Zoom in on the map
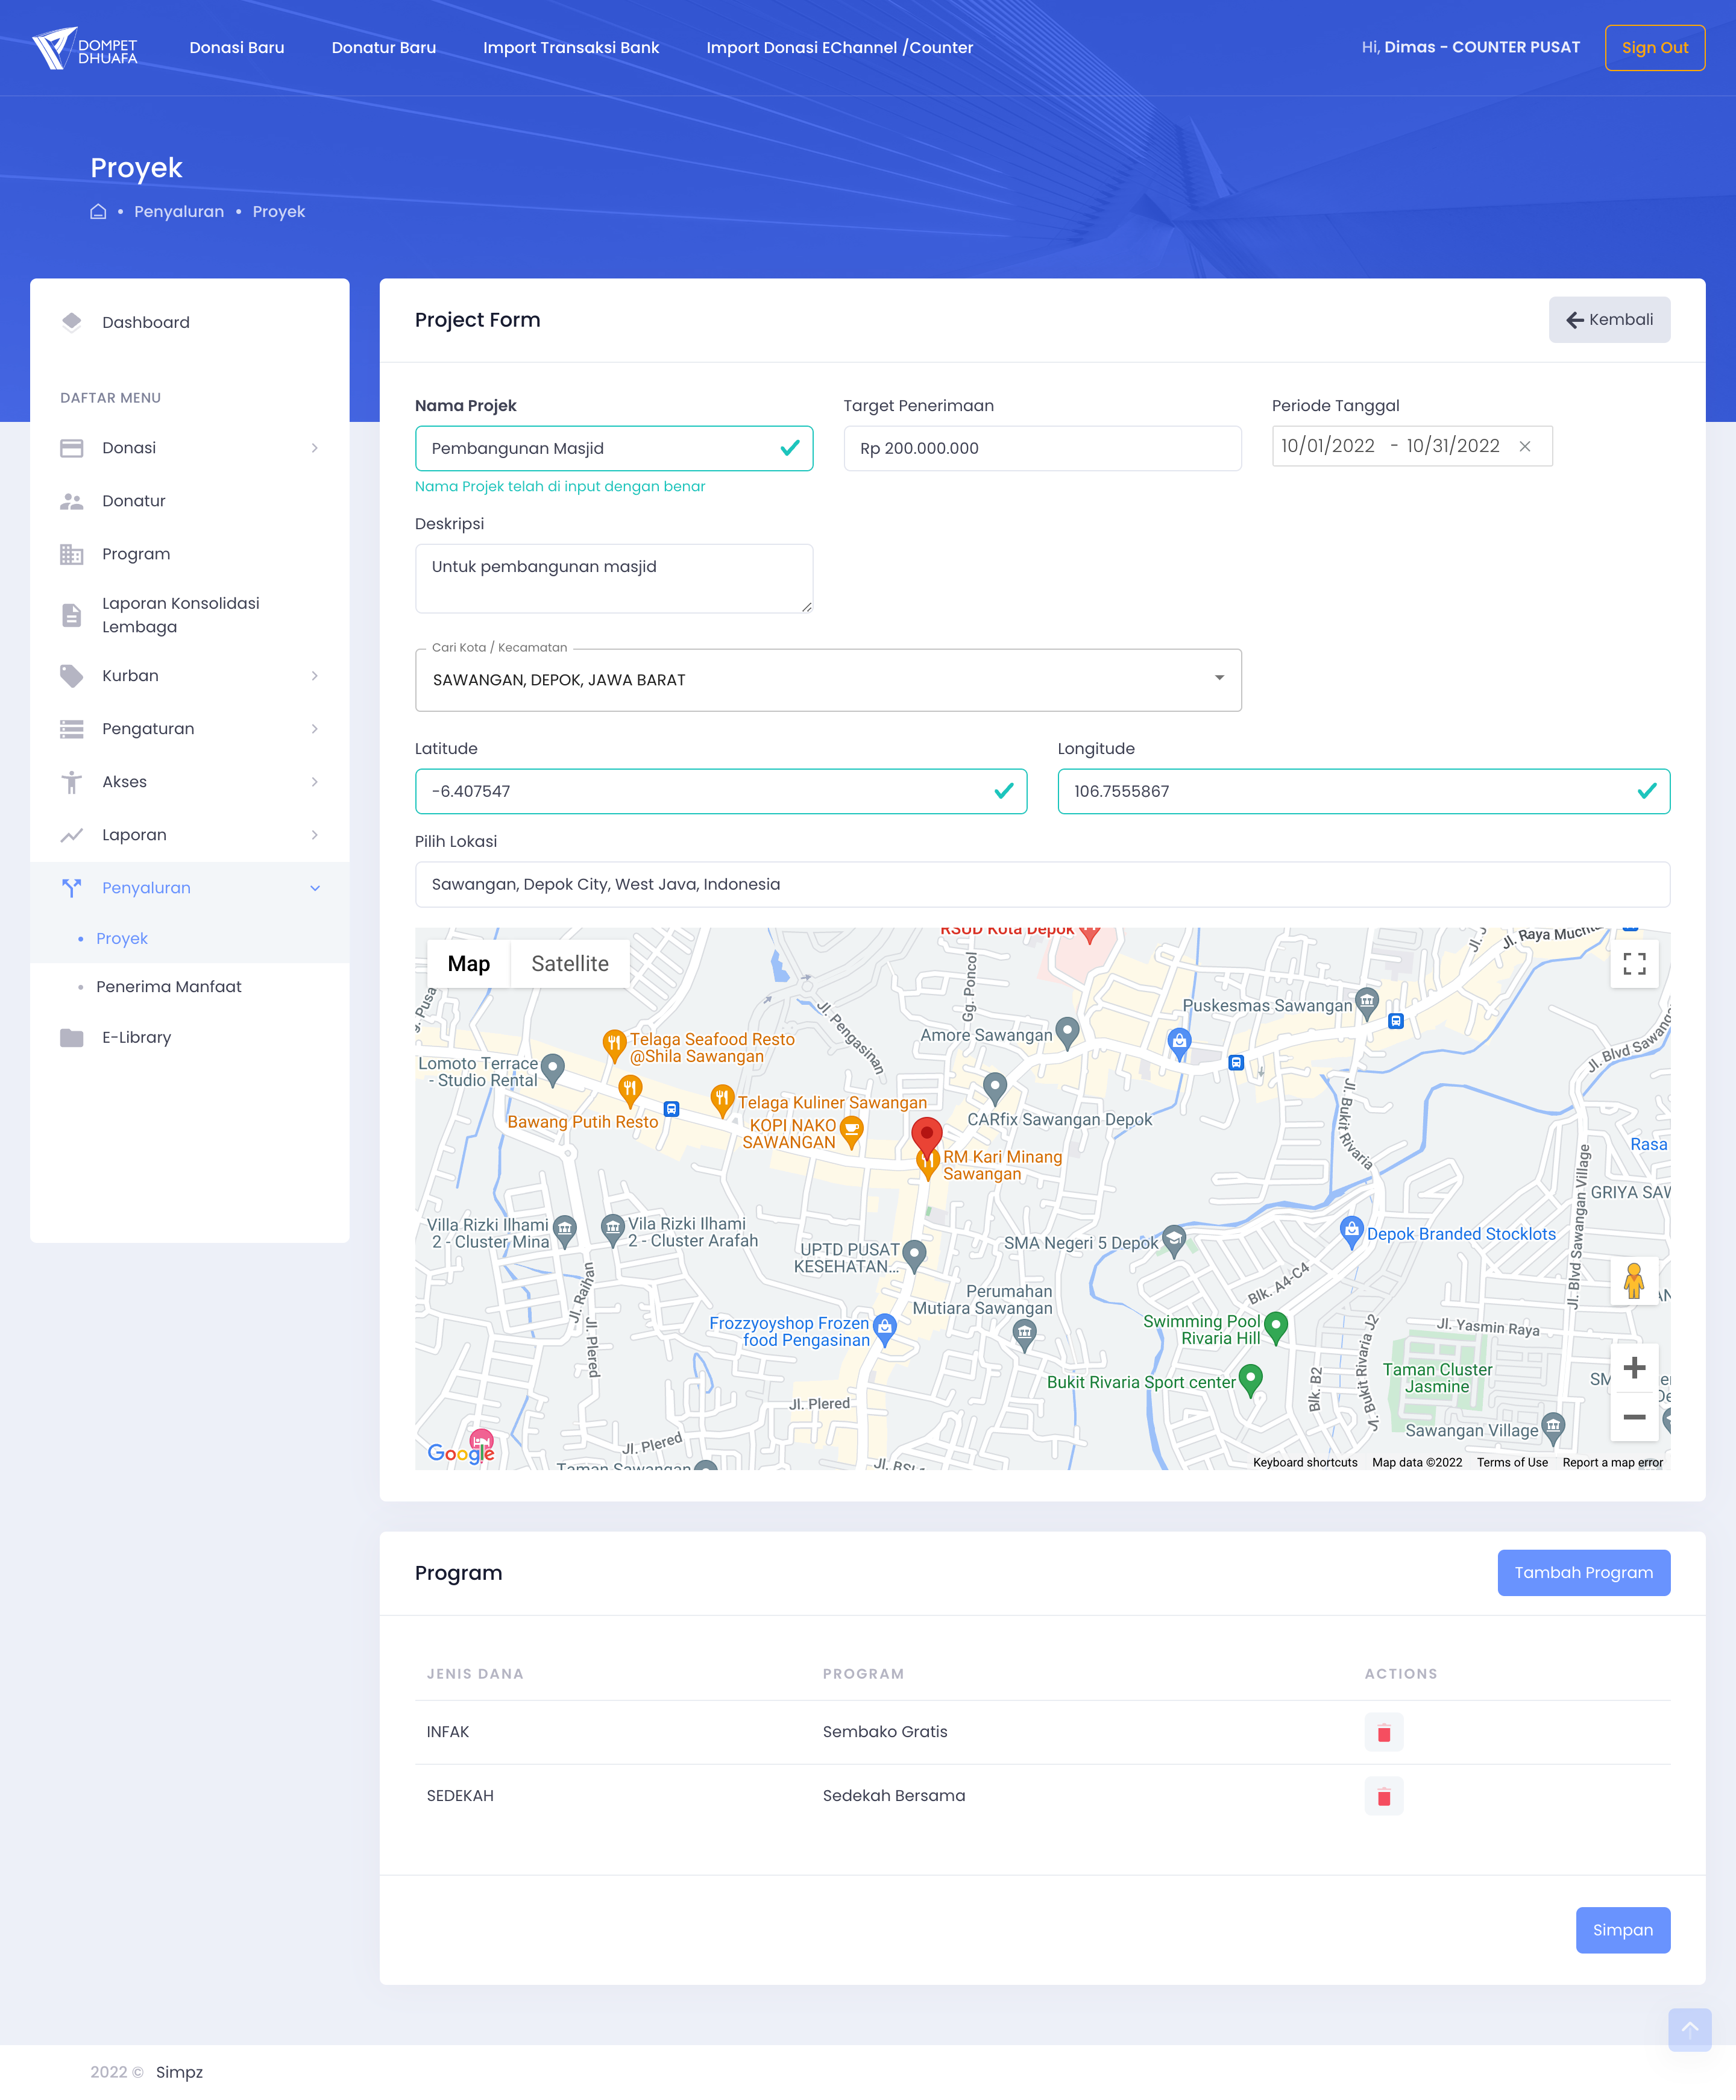This screenshot has width=1736, height=2100. (x=1633, y=1367)
